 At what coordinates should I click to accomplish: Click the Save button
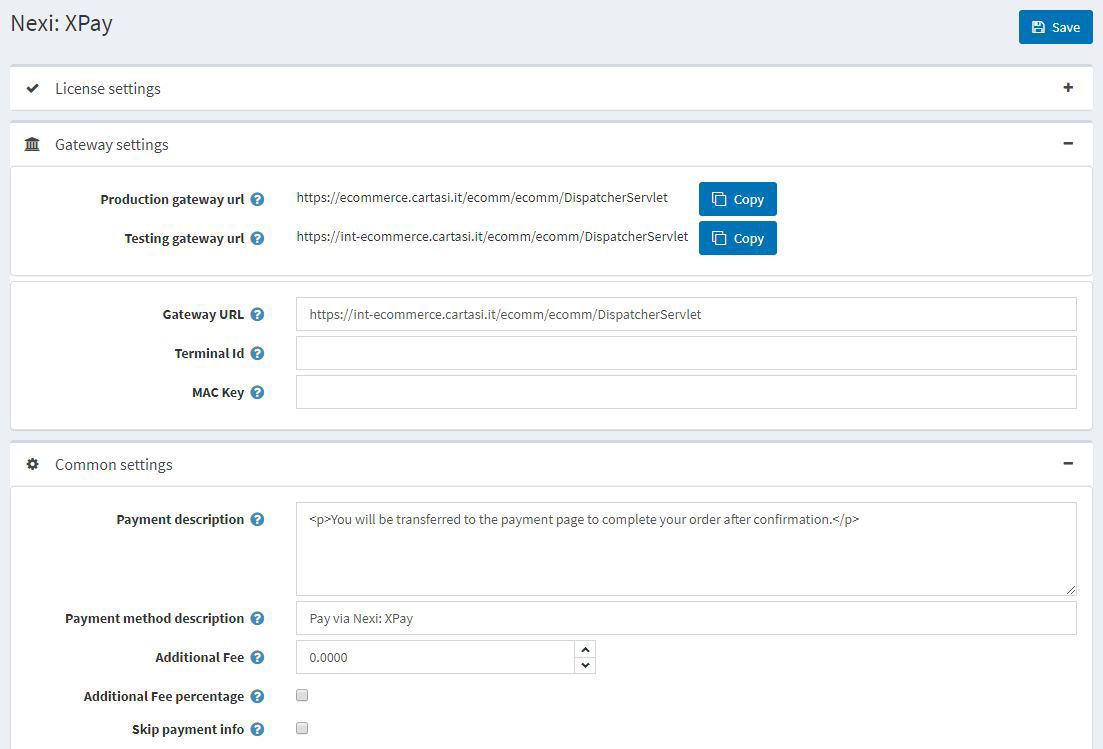1055,27
